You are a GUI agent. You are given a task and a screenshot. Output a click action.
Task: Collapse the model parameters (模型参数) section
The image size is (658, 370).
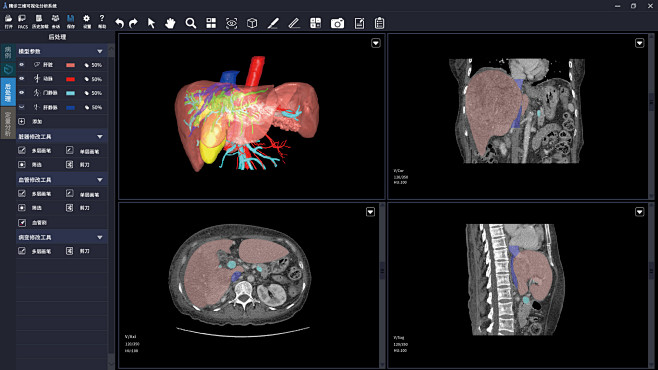[x=100, y=51]
